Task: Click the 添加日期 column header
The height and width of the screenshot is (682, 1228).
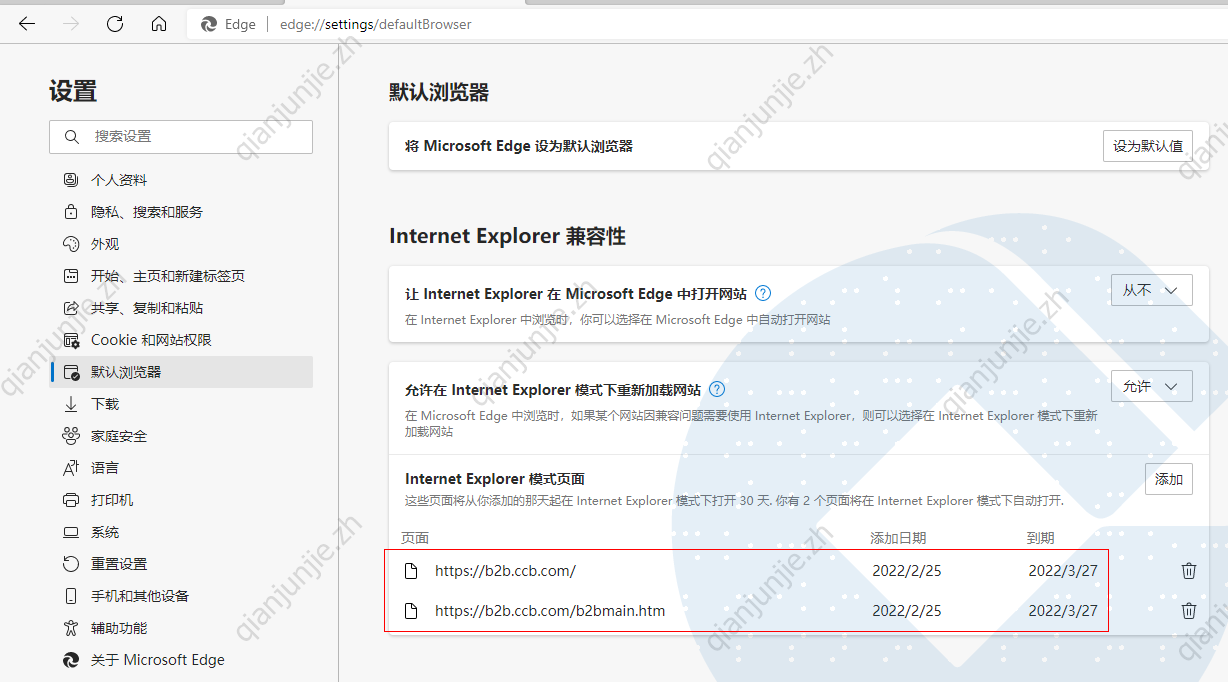Action: click(x=898, y=538)
